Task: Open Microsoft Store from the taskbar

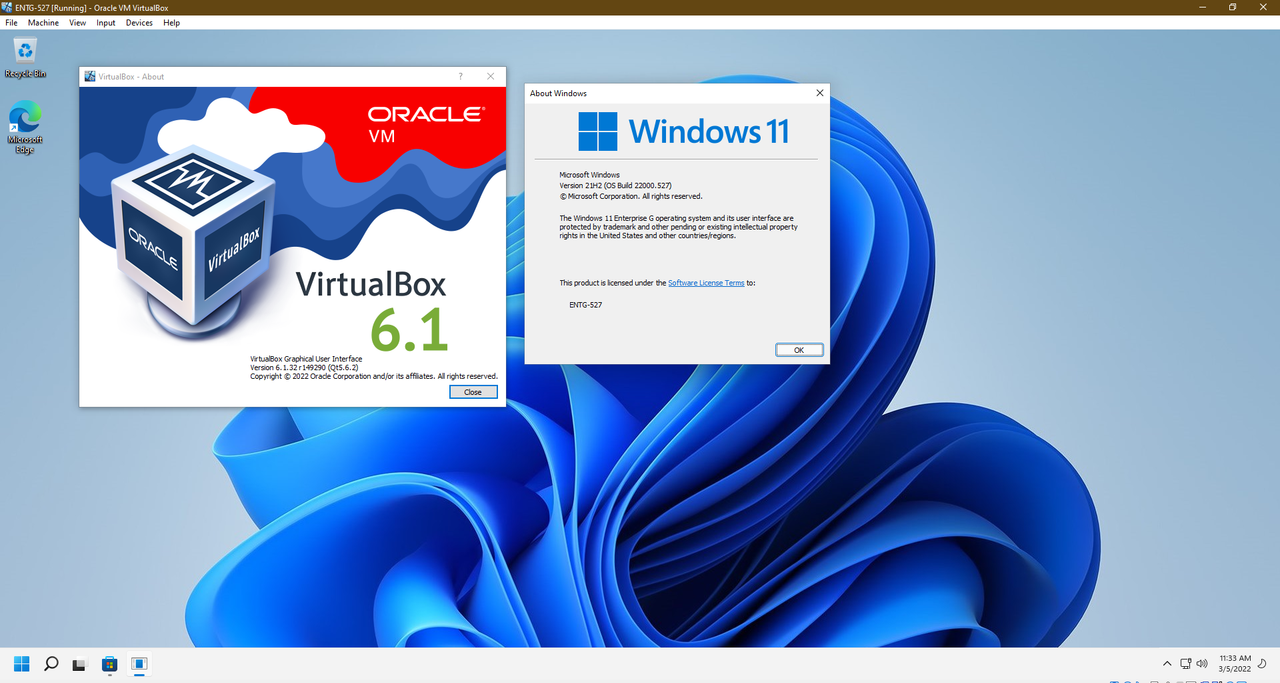Action: [110, 663]
